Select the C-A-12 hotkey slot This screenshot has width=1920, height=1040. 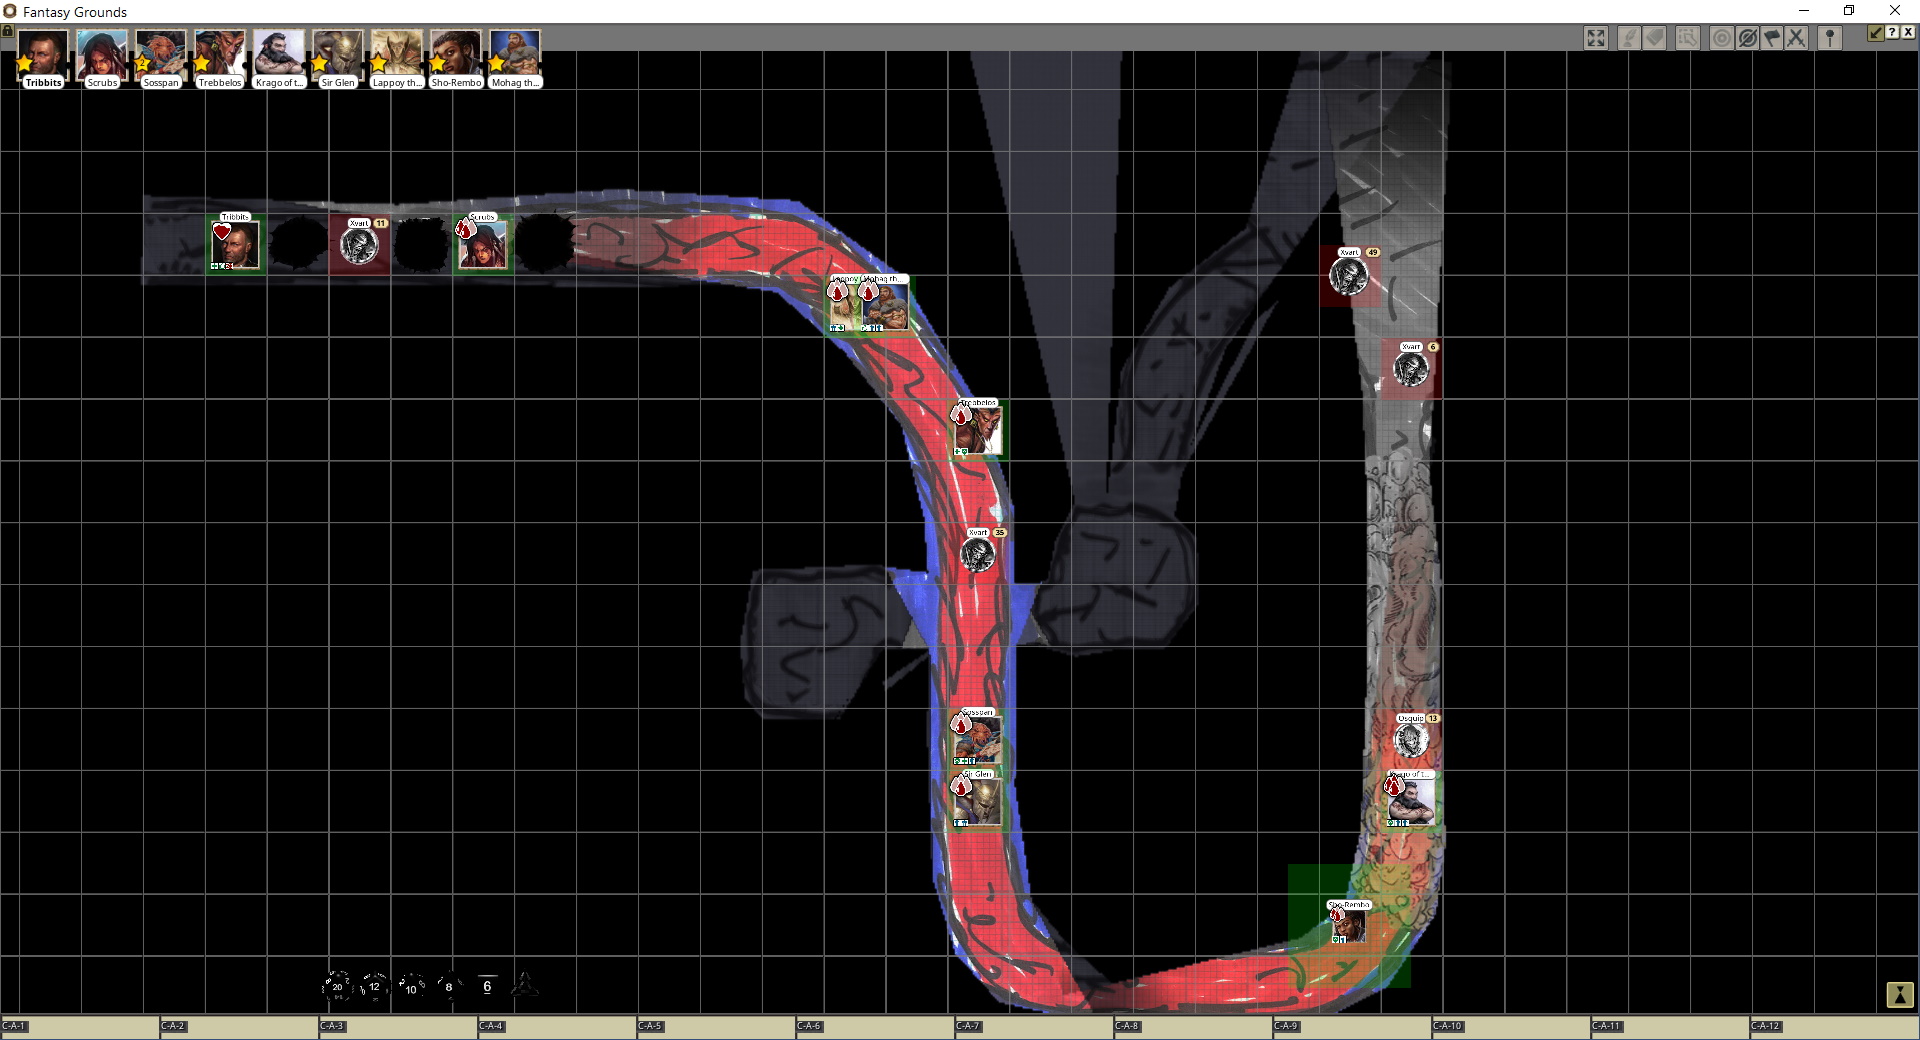coord(1833,1027)
